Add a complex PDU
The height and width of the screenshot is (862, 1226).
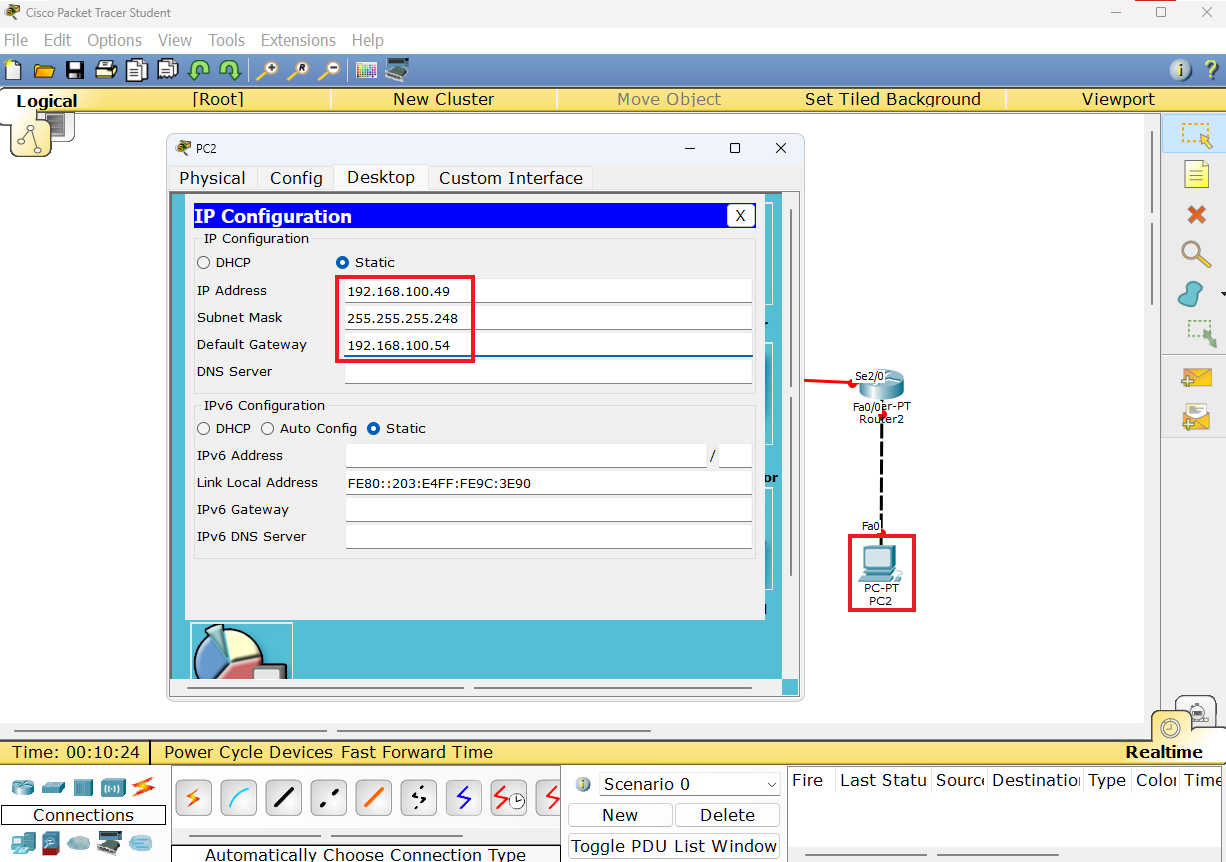(1196, 416)
